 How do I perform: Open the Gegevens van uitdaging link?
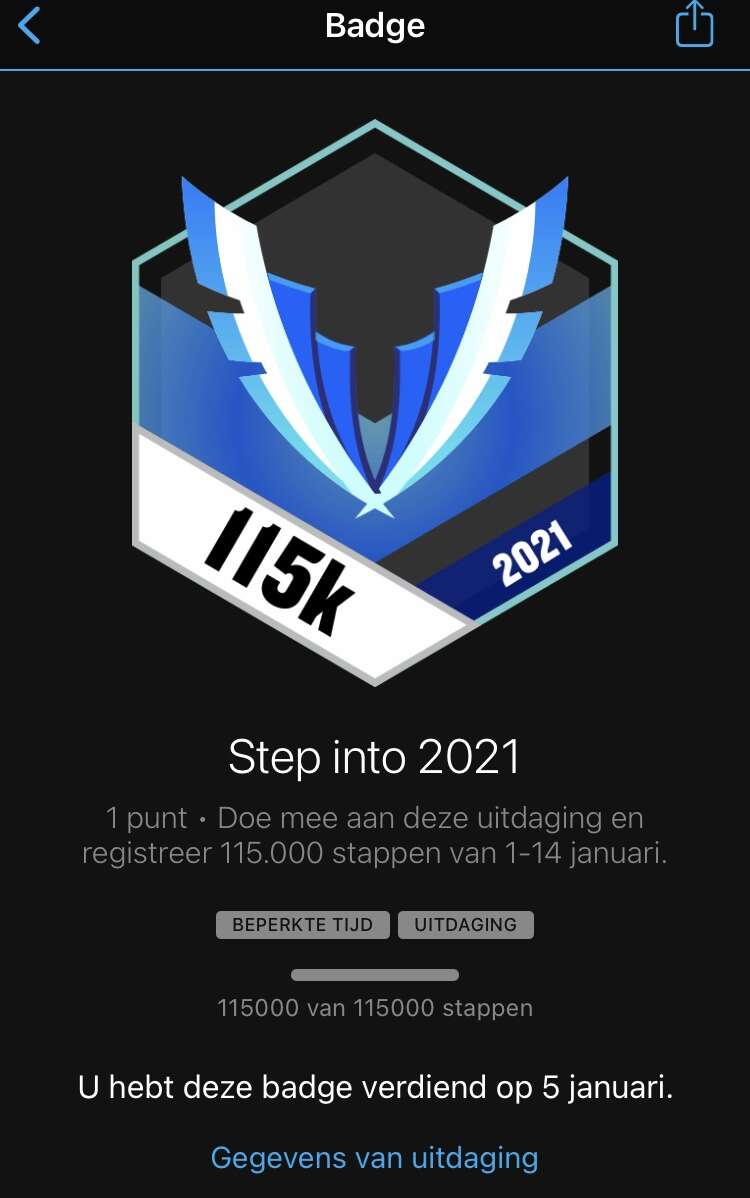374,1158
